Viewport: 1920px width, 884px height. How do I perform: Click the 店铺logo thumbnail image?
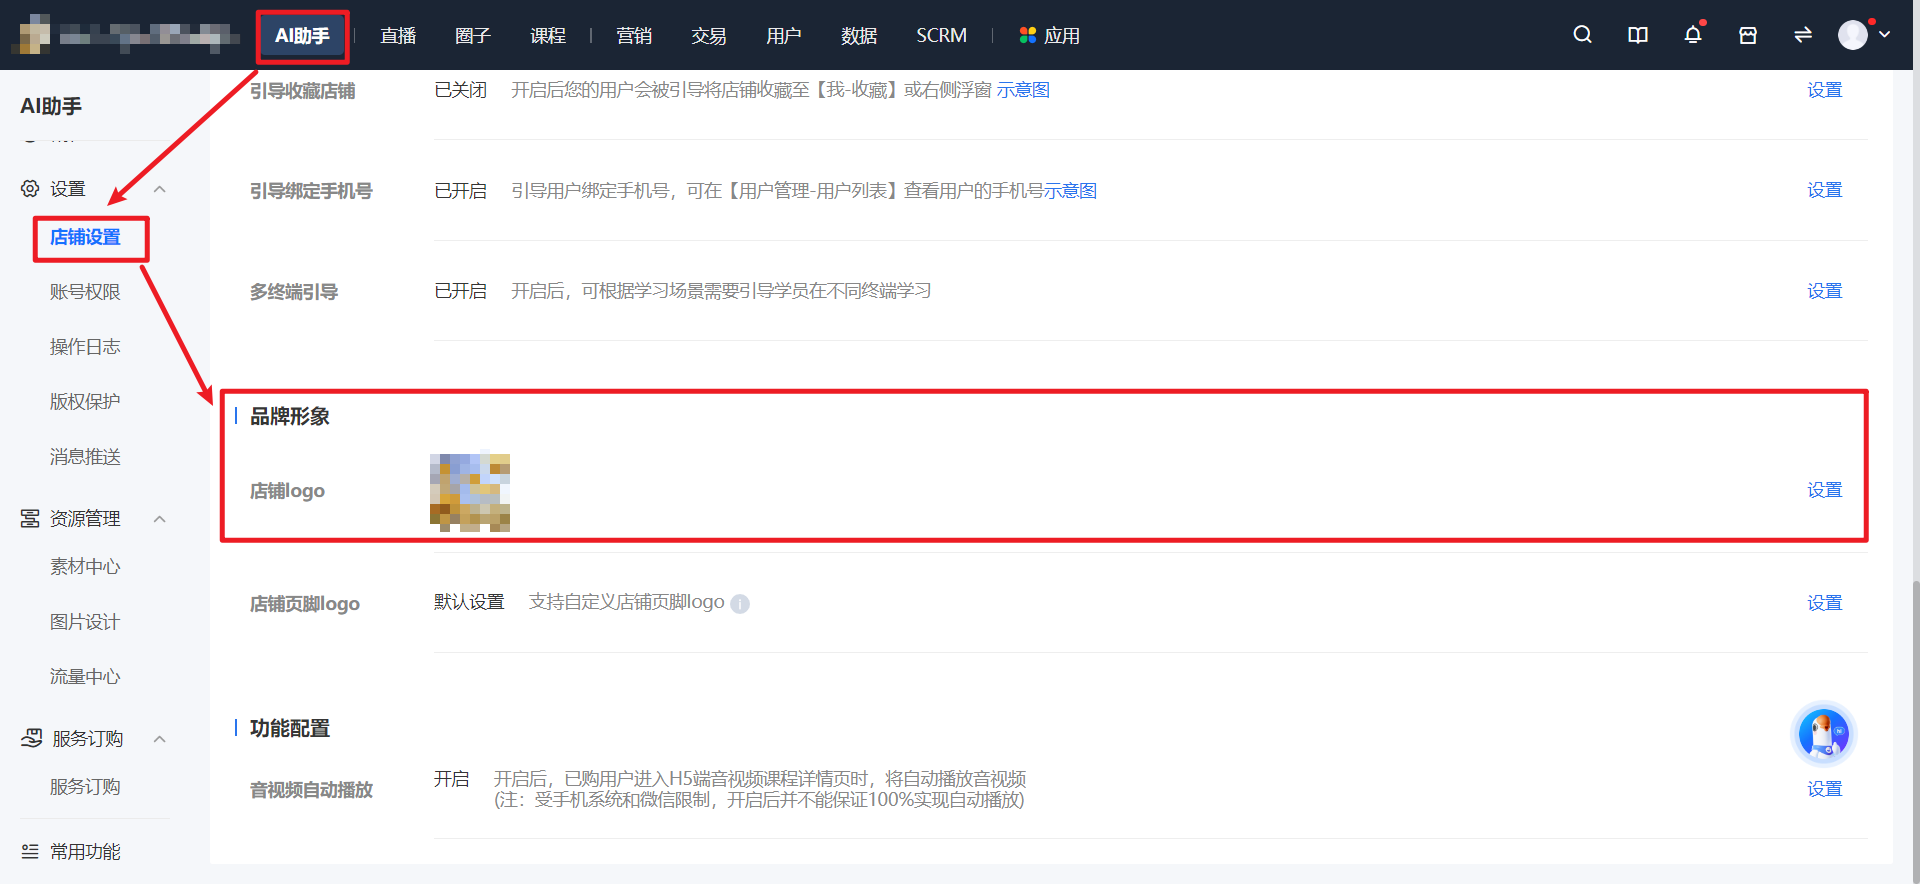470,492
